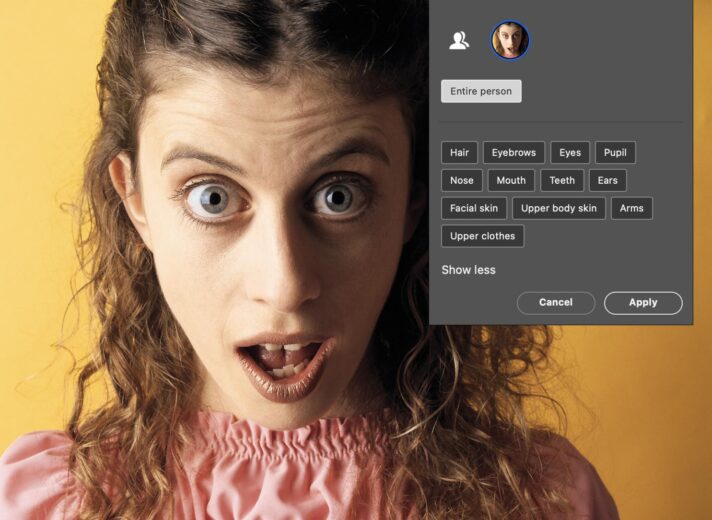
Task: Pick the Mouth option
Action: coord(511,181)
